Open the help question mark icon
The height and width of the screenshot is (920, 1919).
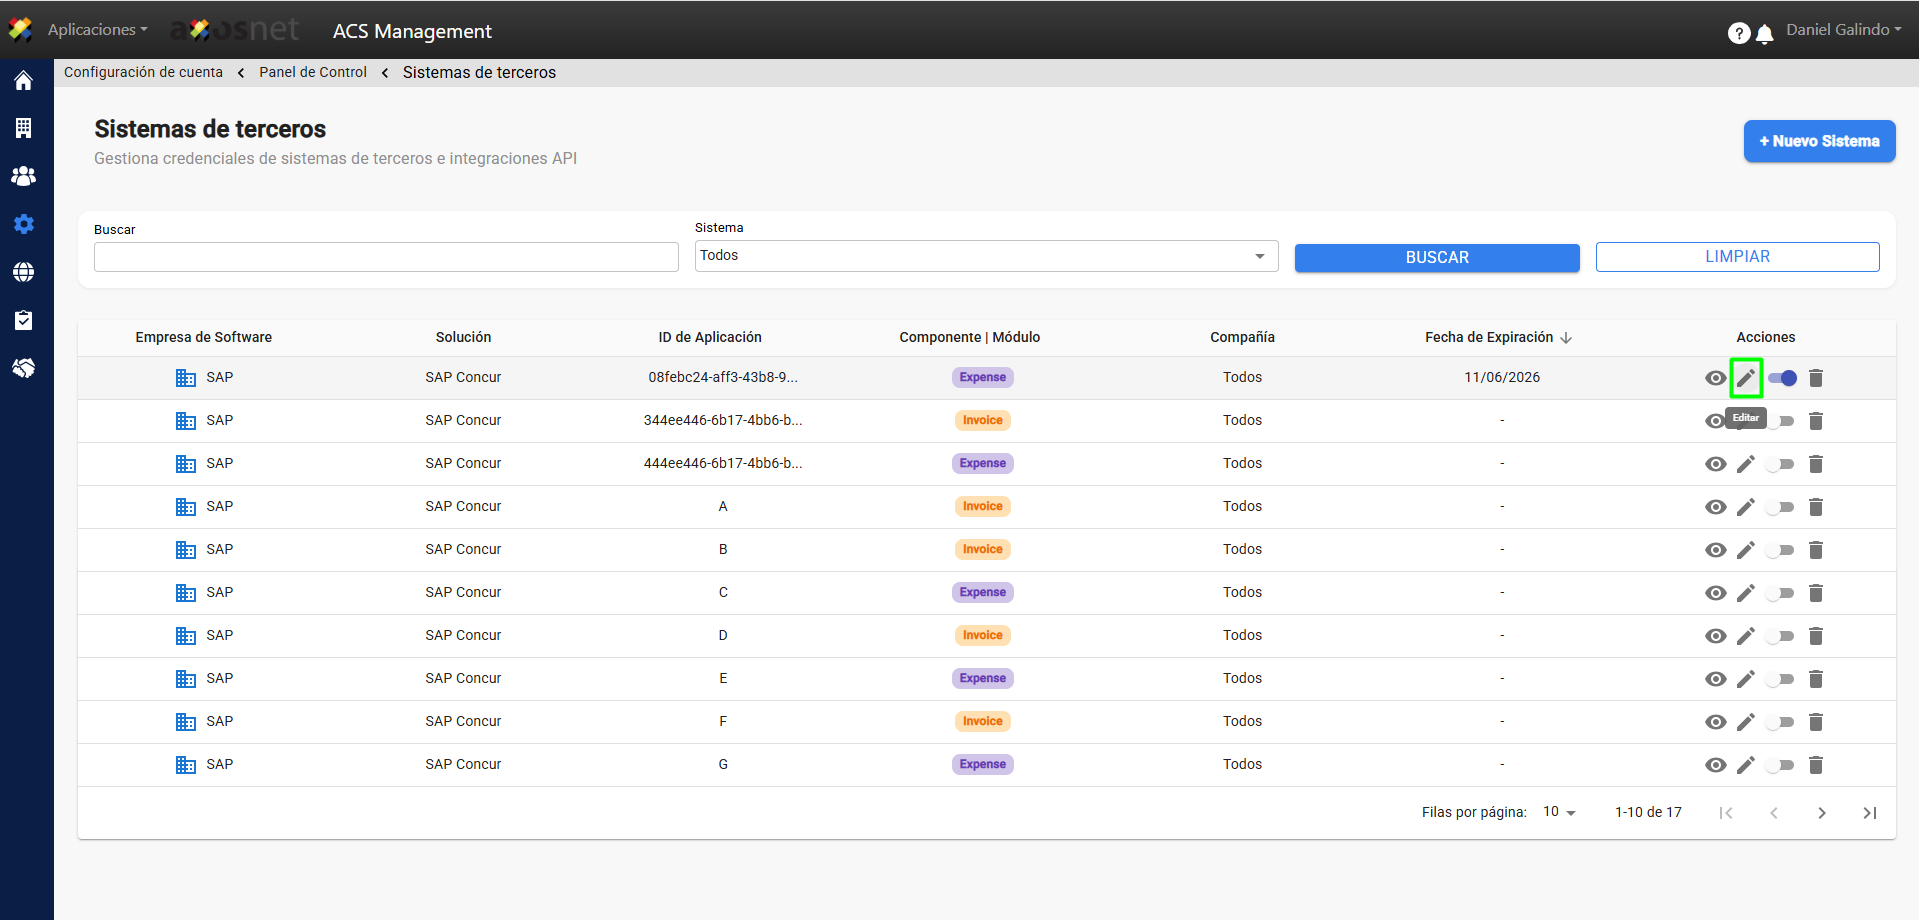(x=1738, y=34)
